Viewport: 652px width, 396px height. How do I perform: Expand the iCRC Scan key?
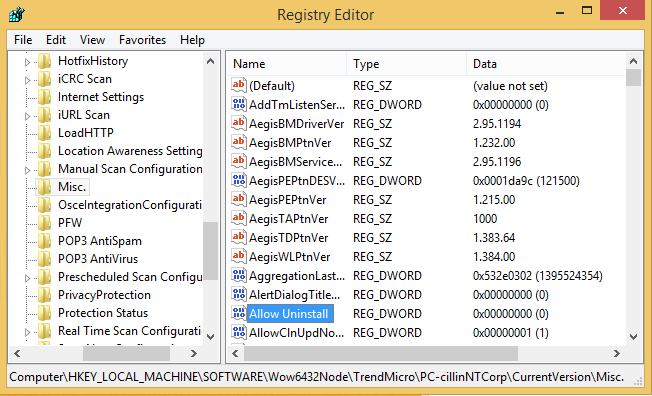27,80
